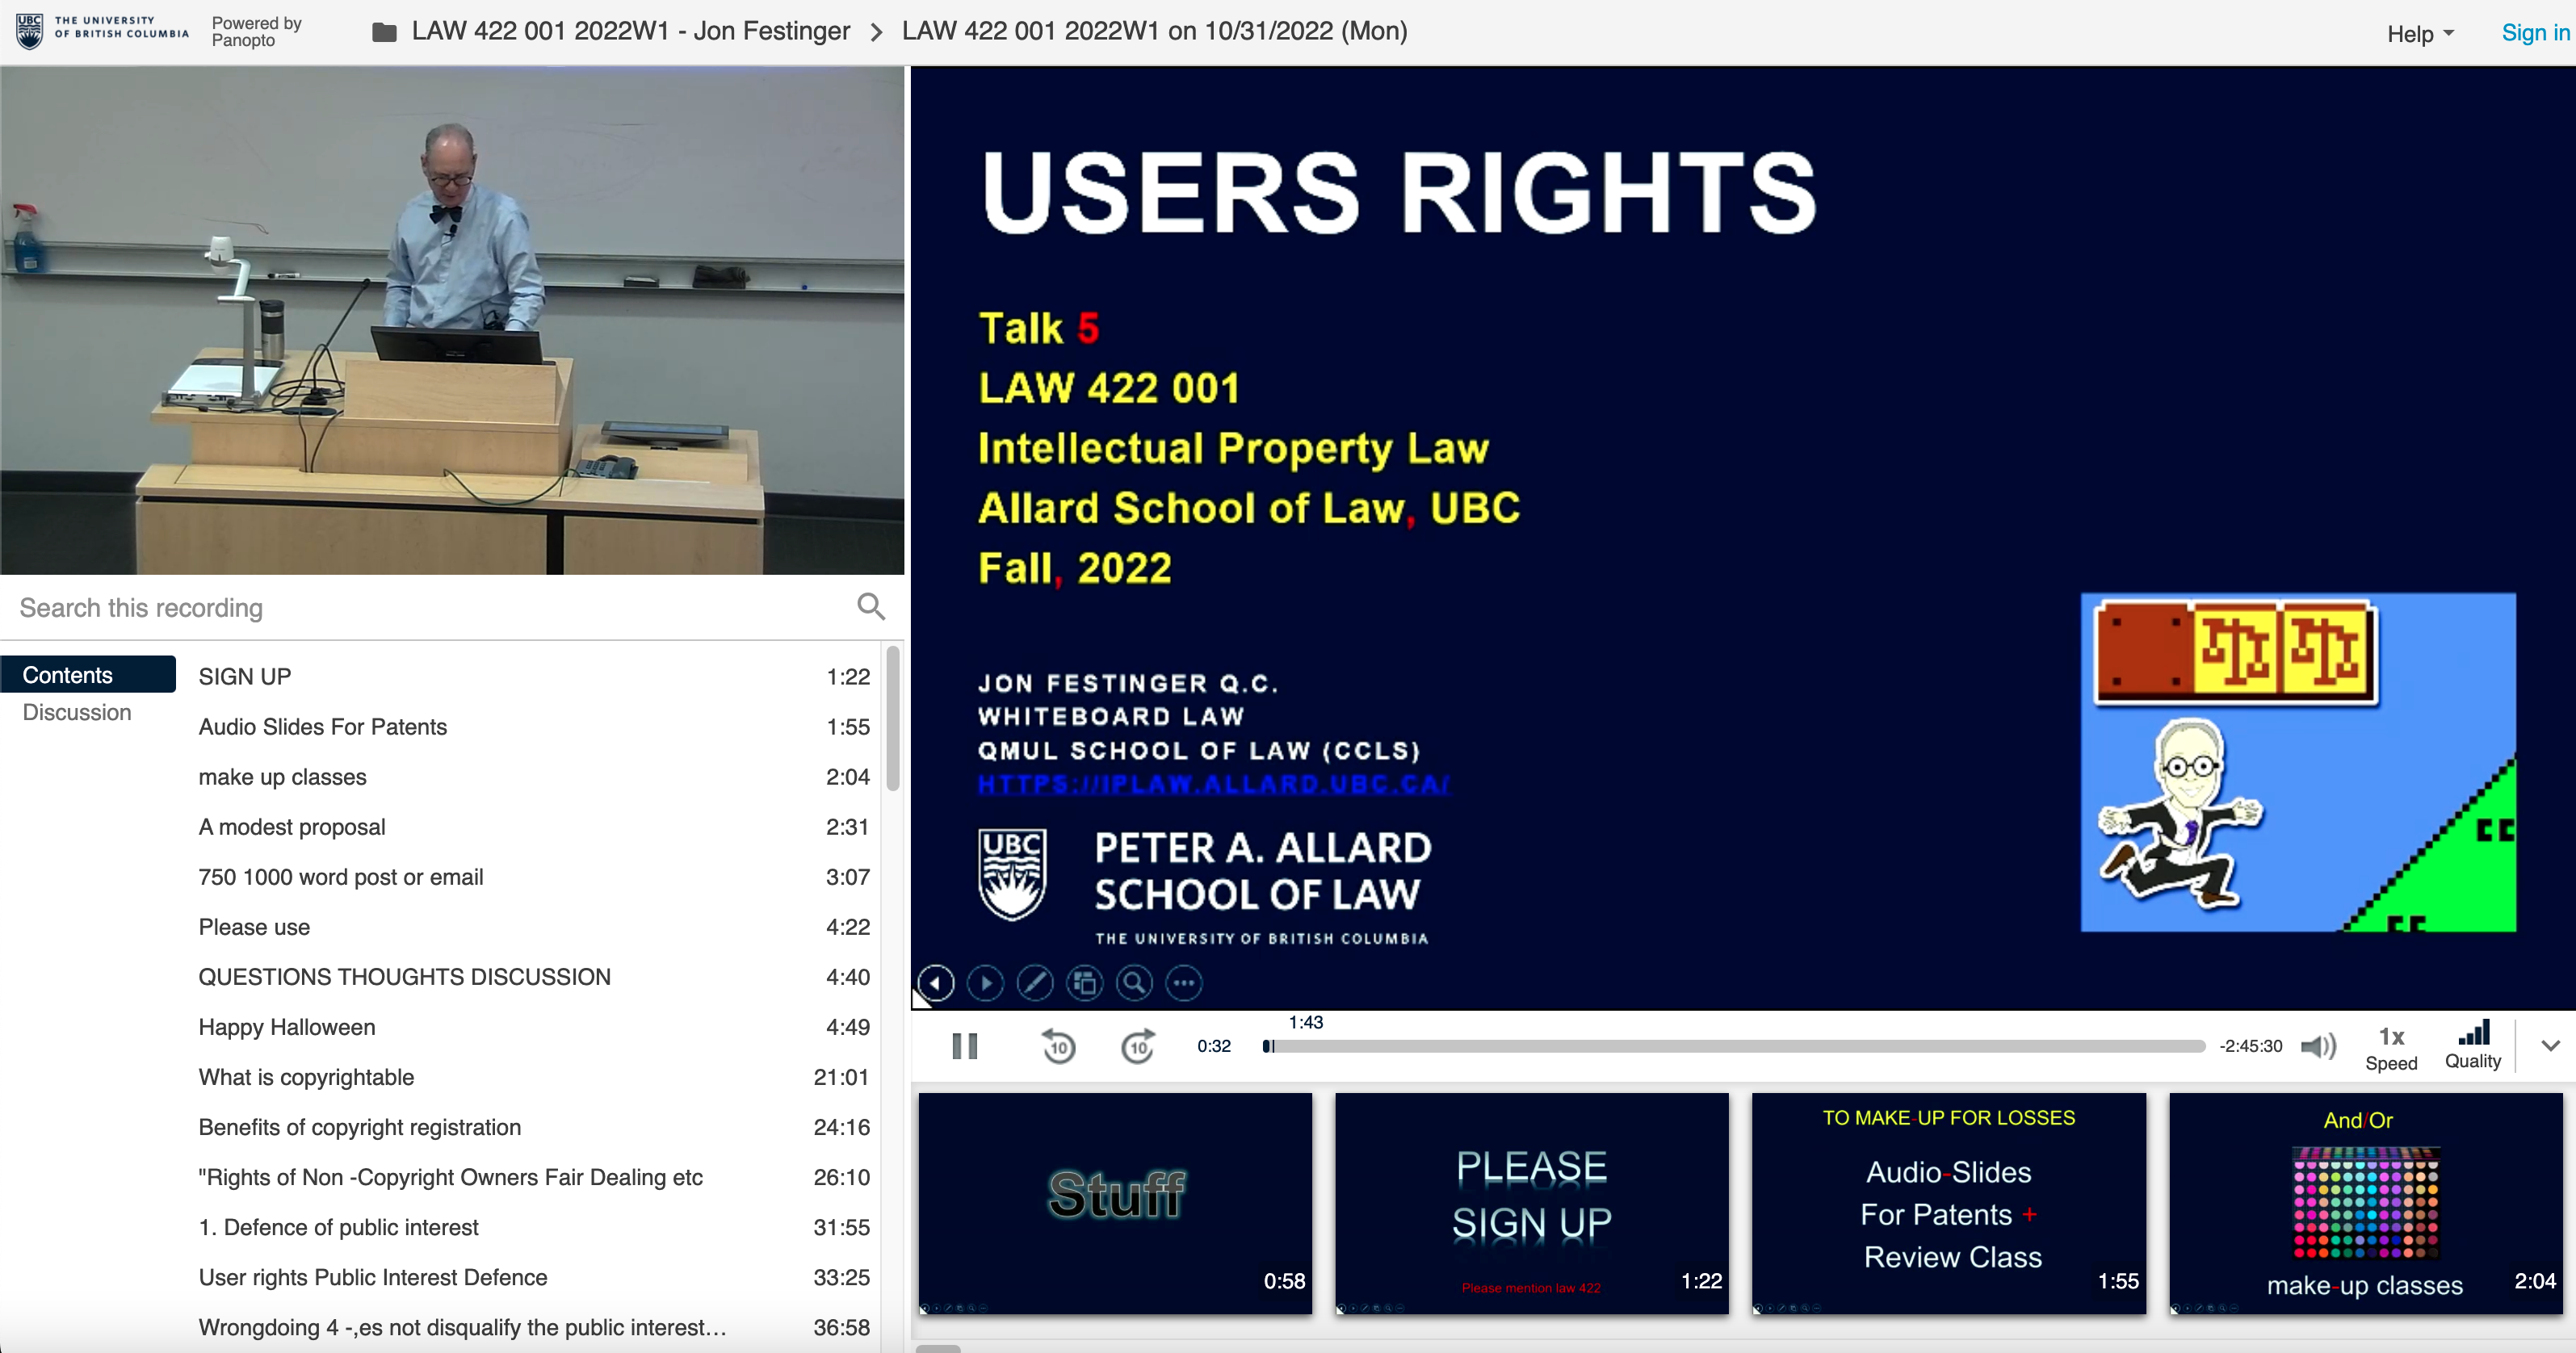Jump to Rights of Non-Copyright Owners entry
The height and width of the screenshot is (1353, 2576).
pos(534,1177)
